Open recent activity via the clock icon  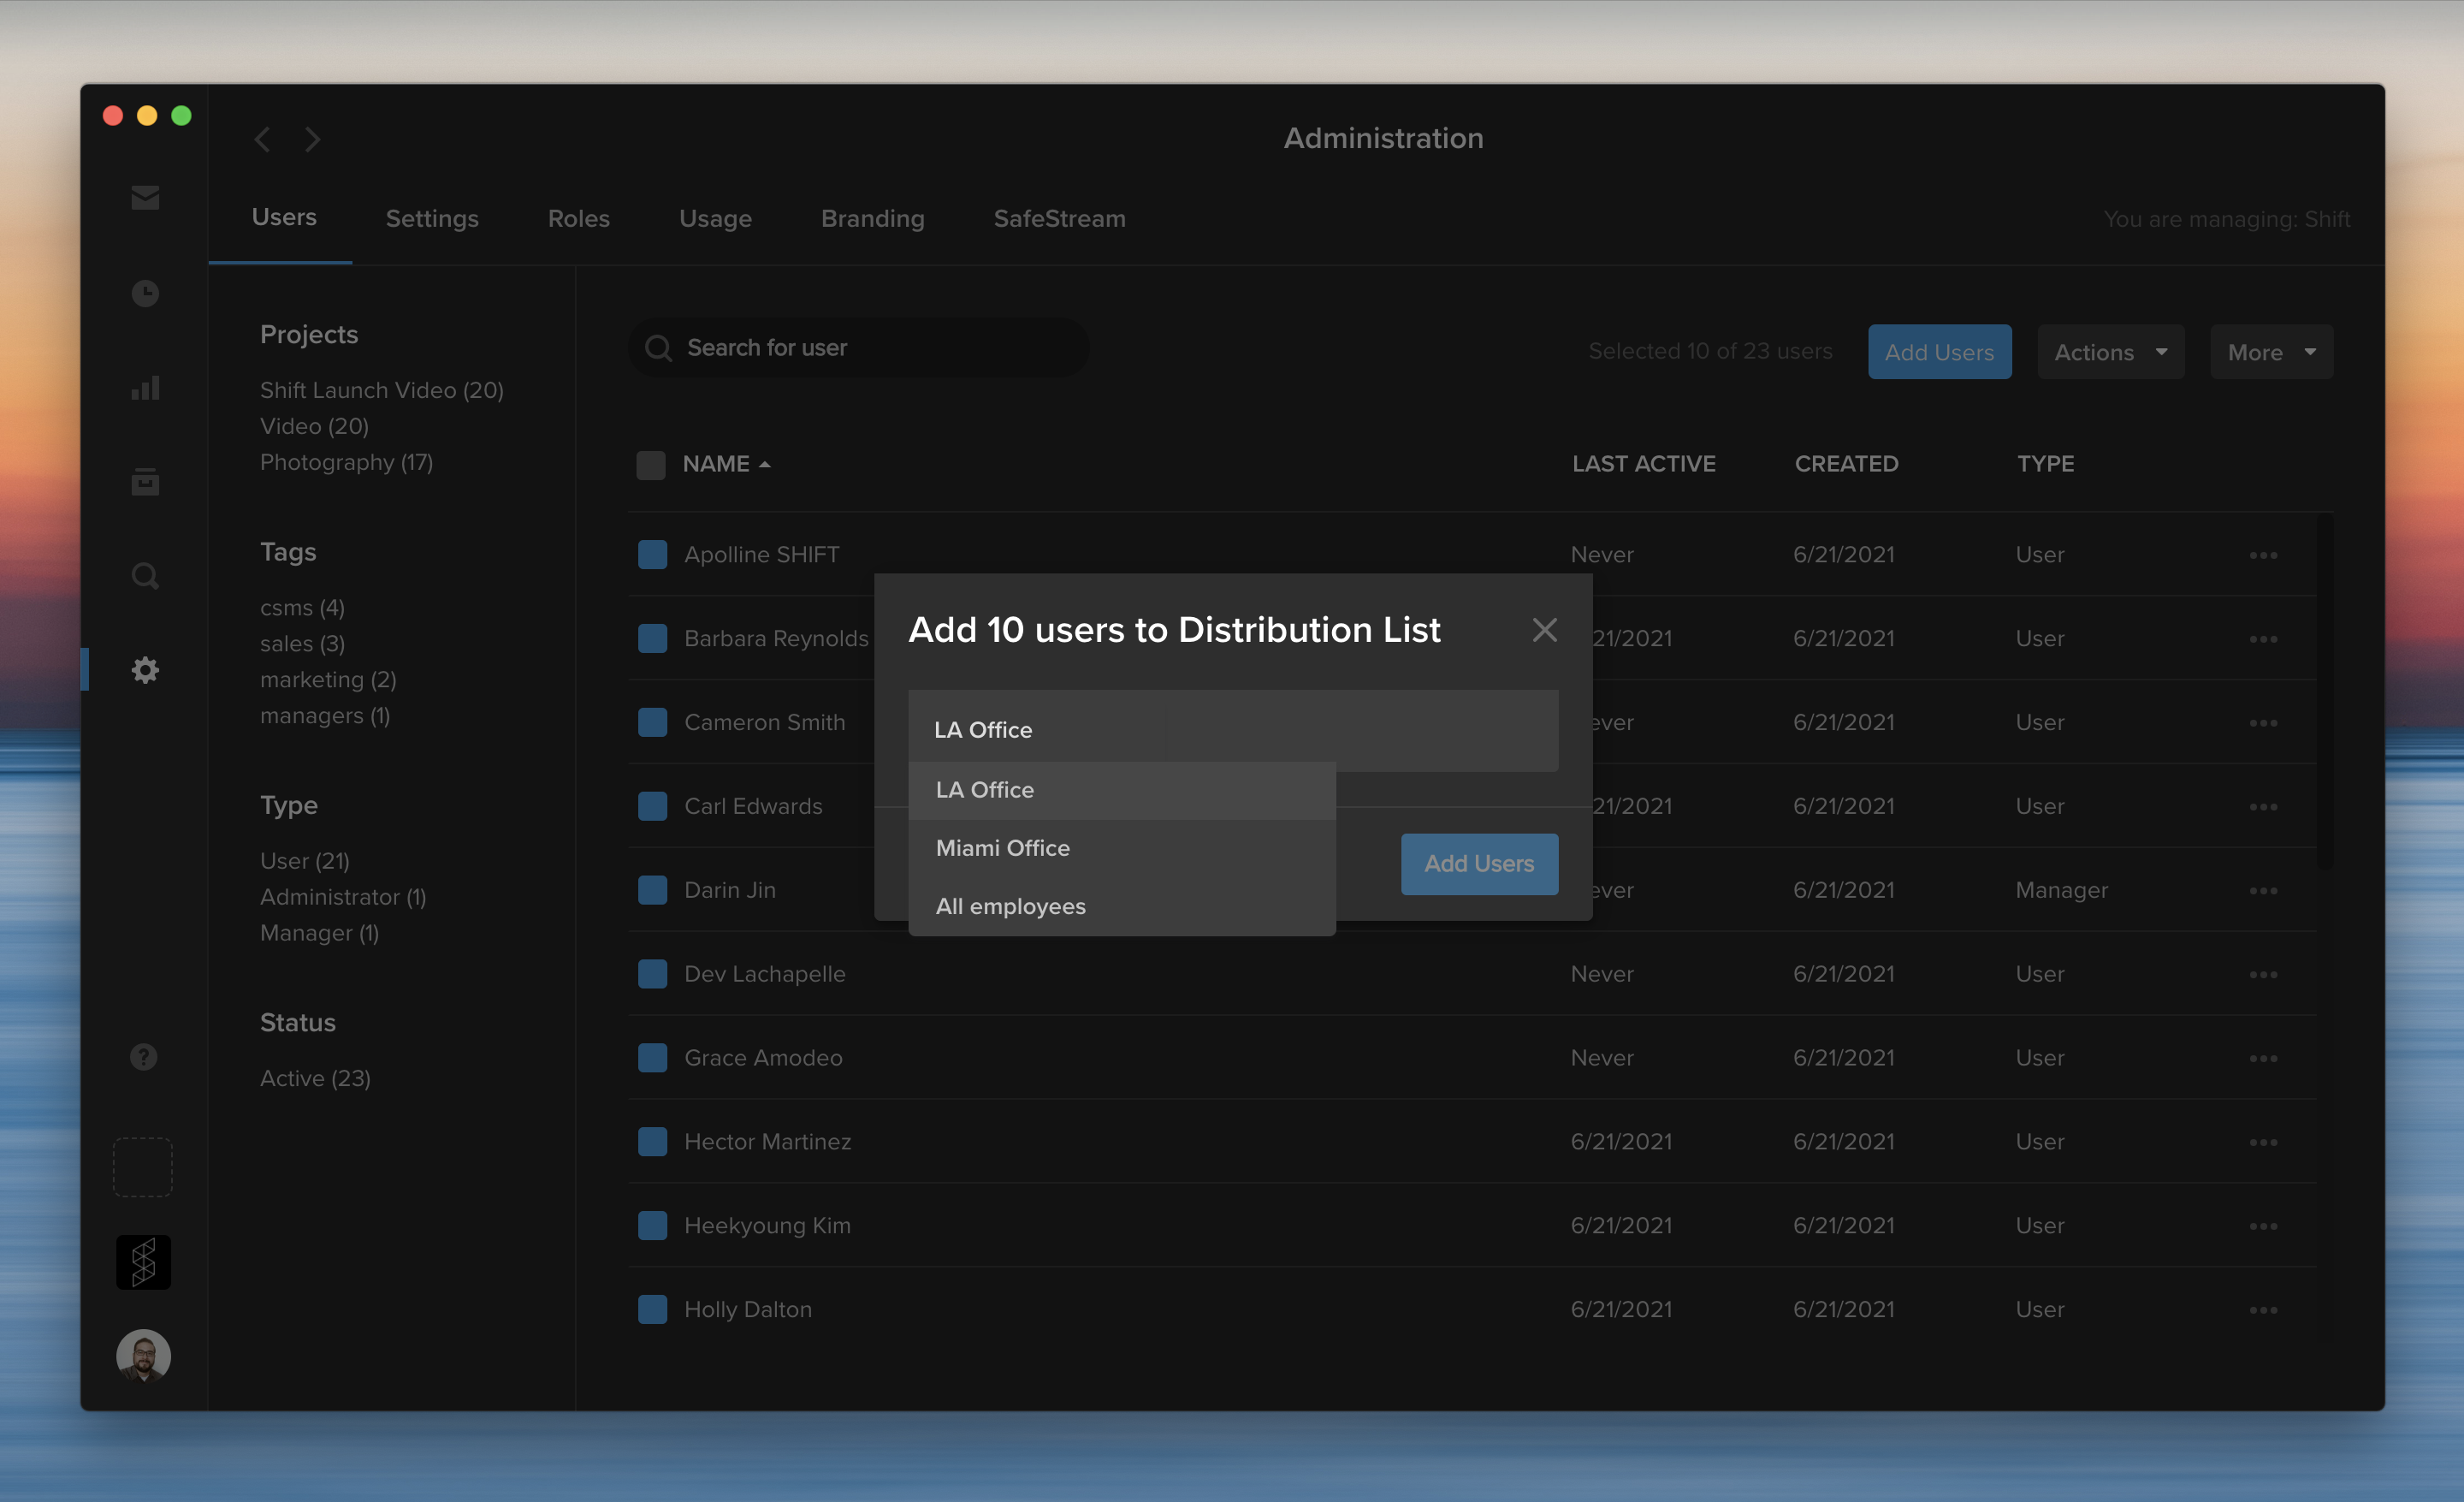click(144, 292)
